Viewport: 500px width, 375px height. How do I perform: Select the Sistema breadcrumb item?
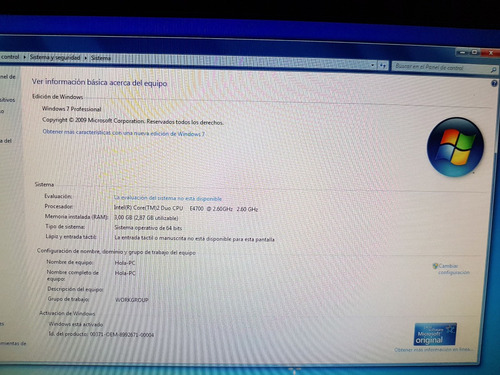coord(101,58)
